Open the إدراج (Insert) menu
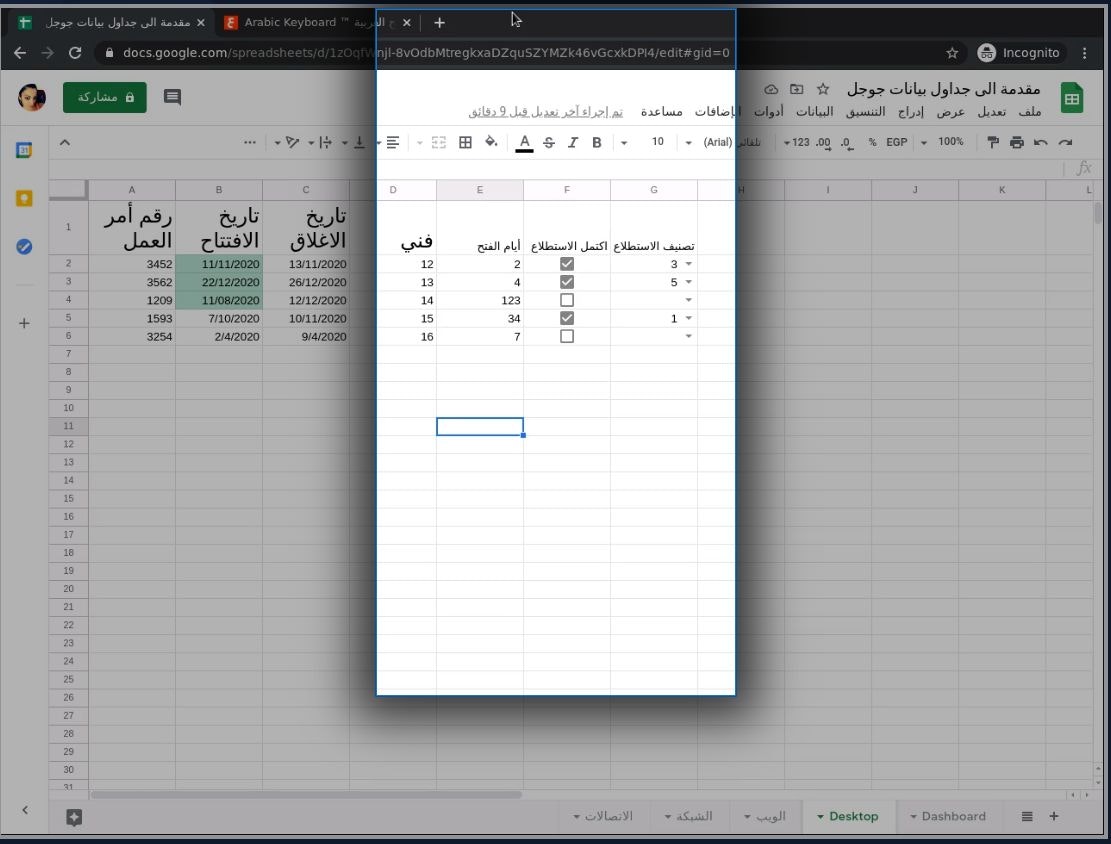 910,112
